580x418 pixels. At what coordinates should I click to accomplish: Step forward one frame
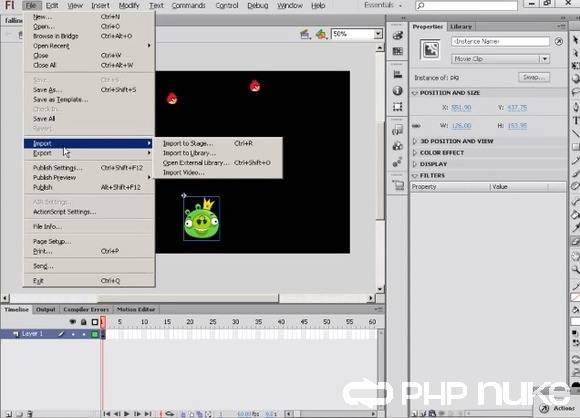pyautogui.click(x=137, y=414)
